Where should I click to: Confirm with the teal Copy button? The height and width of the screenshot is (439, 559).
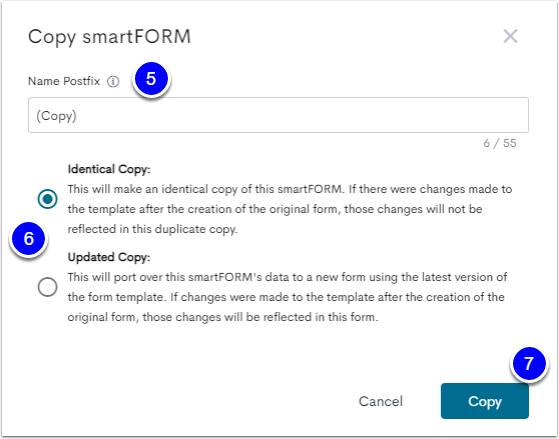tap(484, 401)
